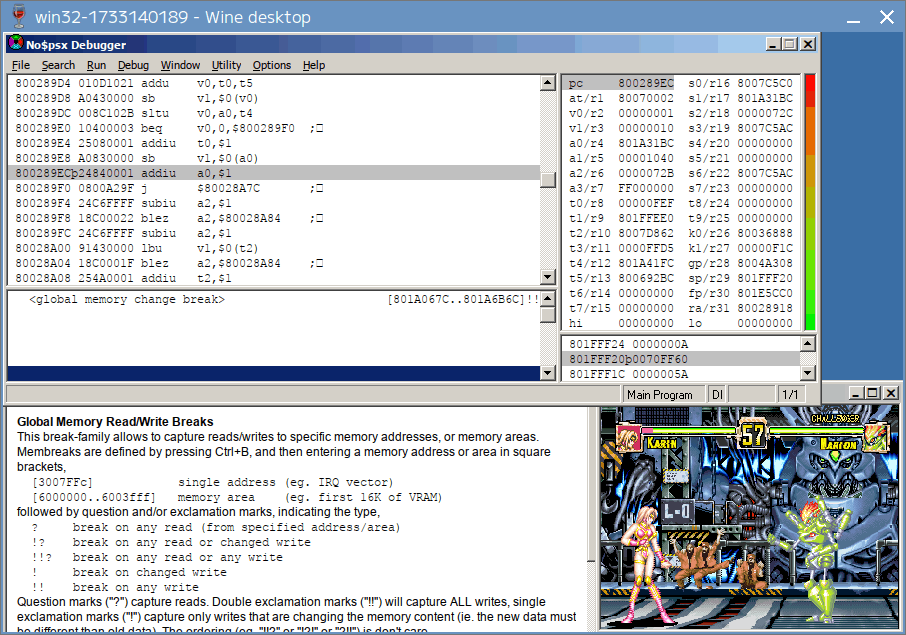Click the pc register value 800289EC
Image resolution: width=906 pixels, height=635 pixels.
[645, 83]
